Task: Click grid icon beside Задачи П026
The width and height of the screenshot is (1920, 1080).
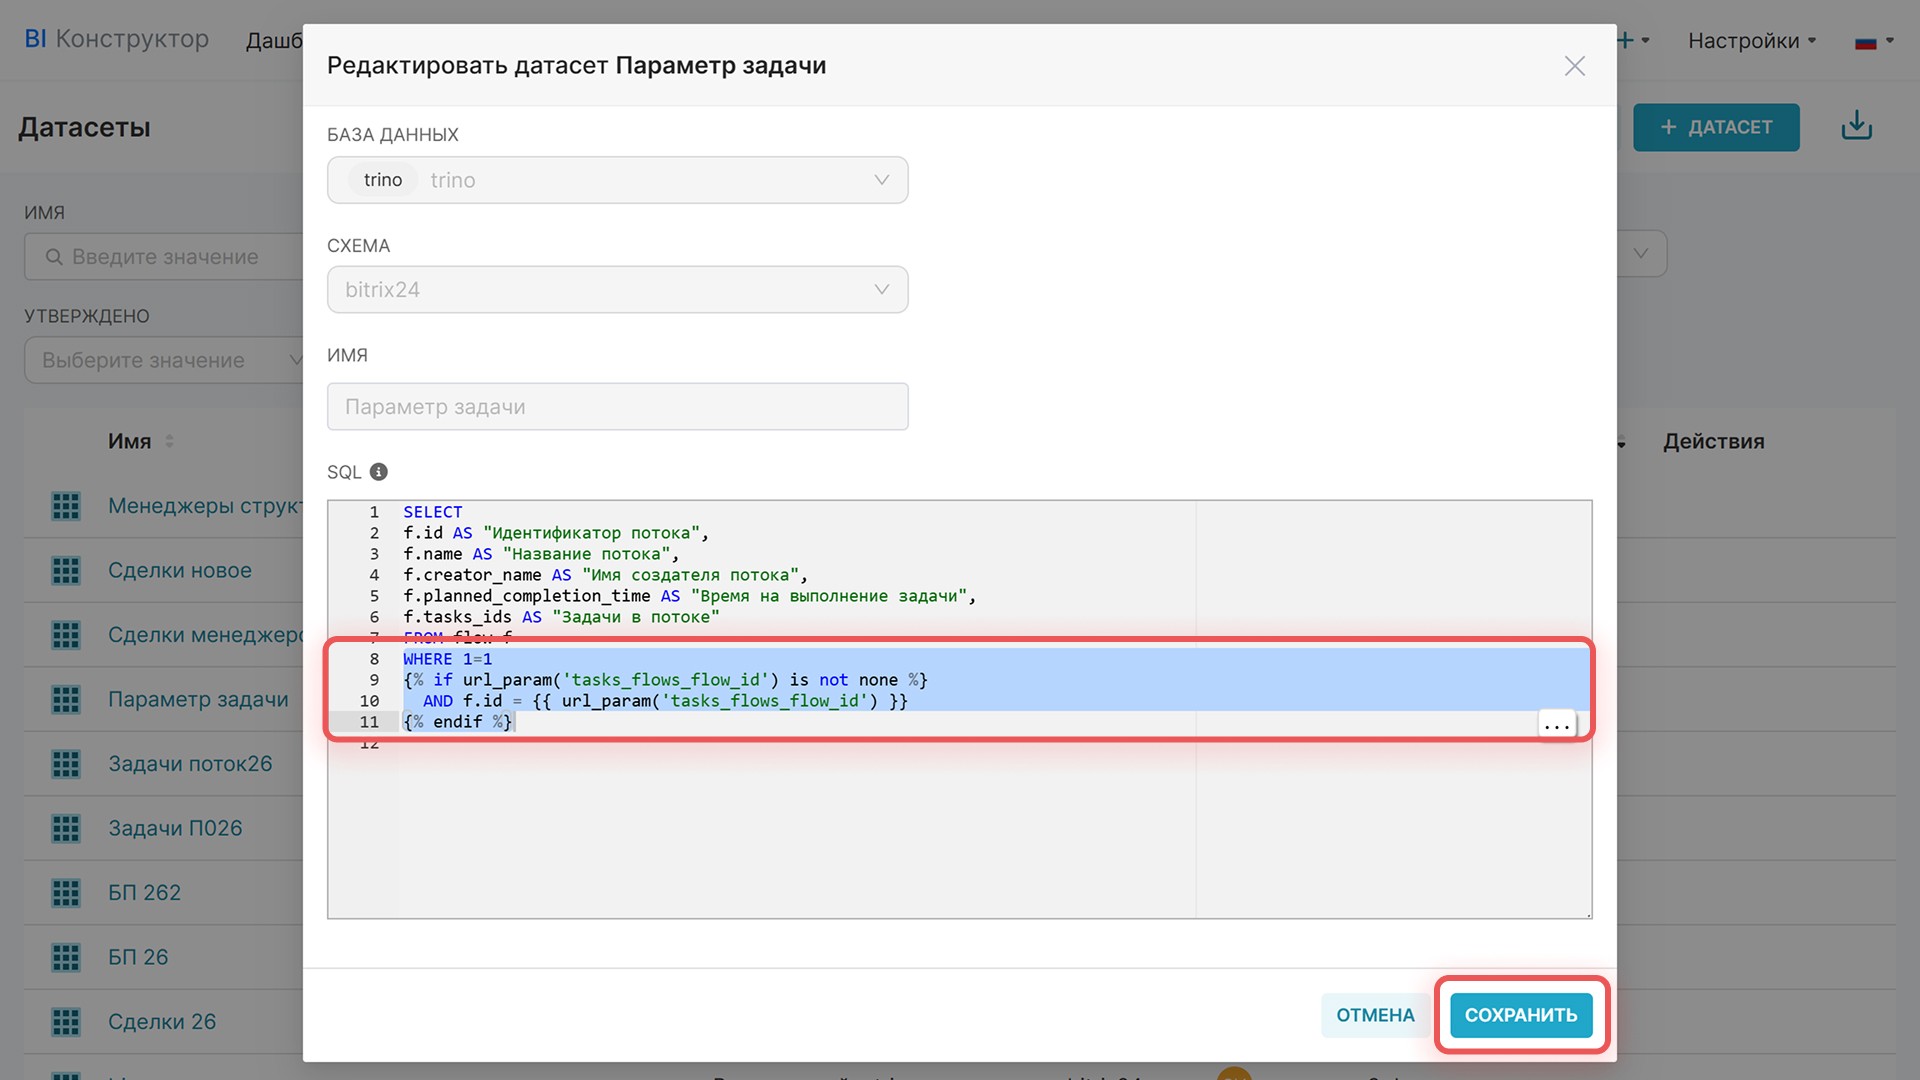Action: (66, 829)
